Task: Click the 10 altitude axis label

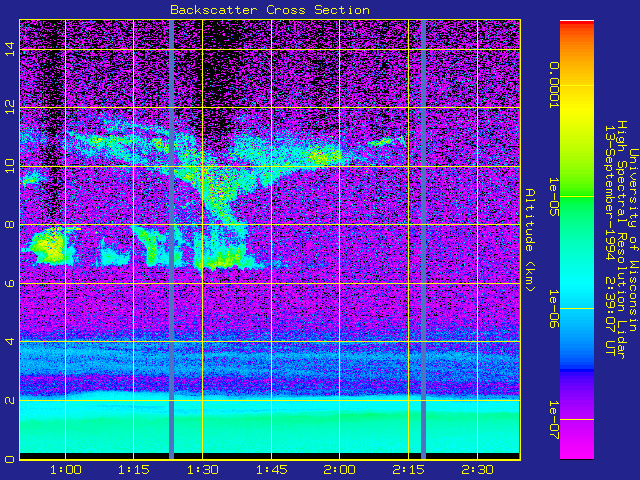Action: [x=10, y=166]
